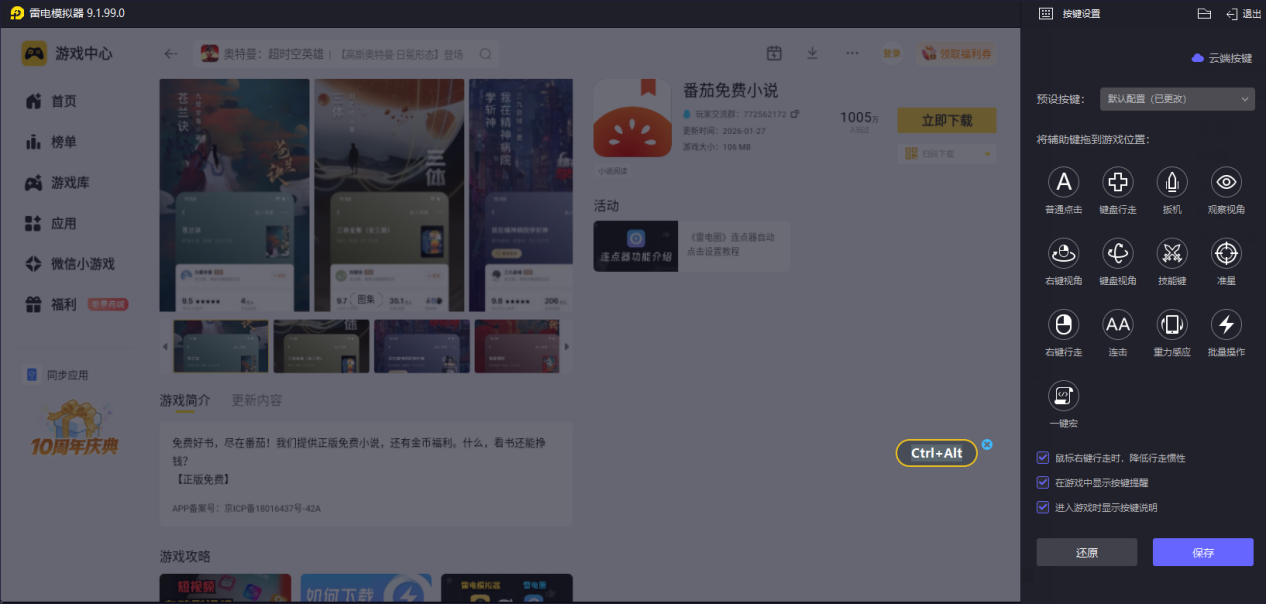Image resolution: width=1266 pixels, height=604 pixels.
Task: Select the 技能键 crossed-swords icon
Action: (1172, 253)
